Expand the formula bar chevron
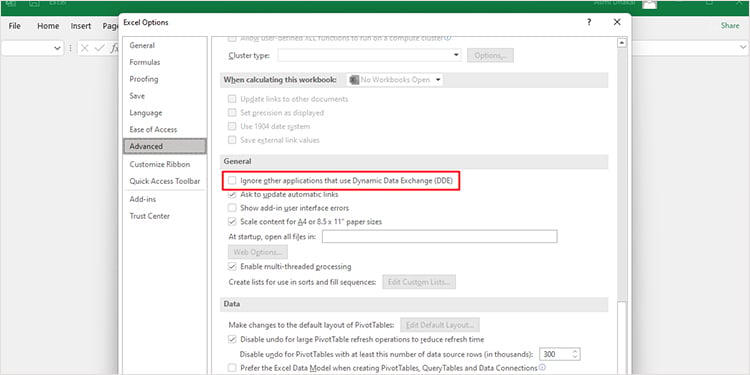 [x=743, y=47]
